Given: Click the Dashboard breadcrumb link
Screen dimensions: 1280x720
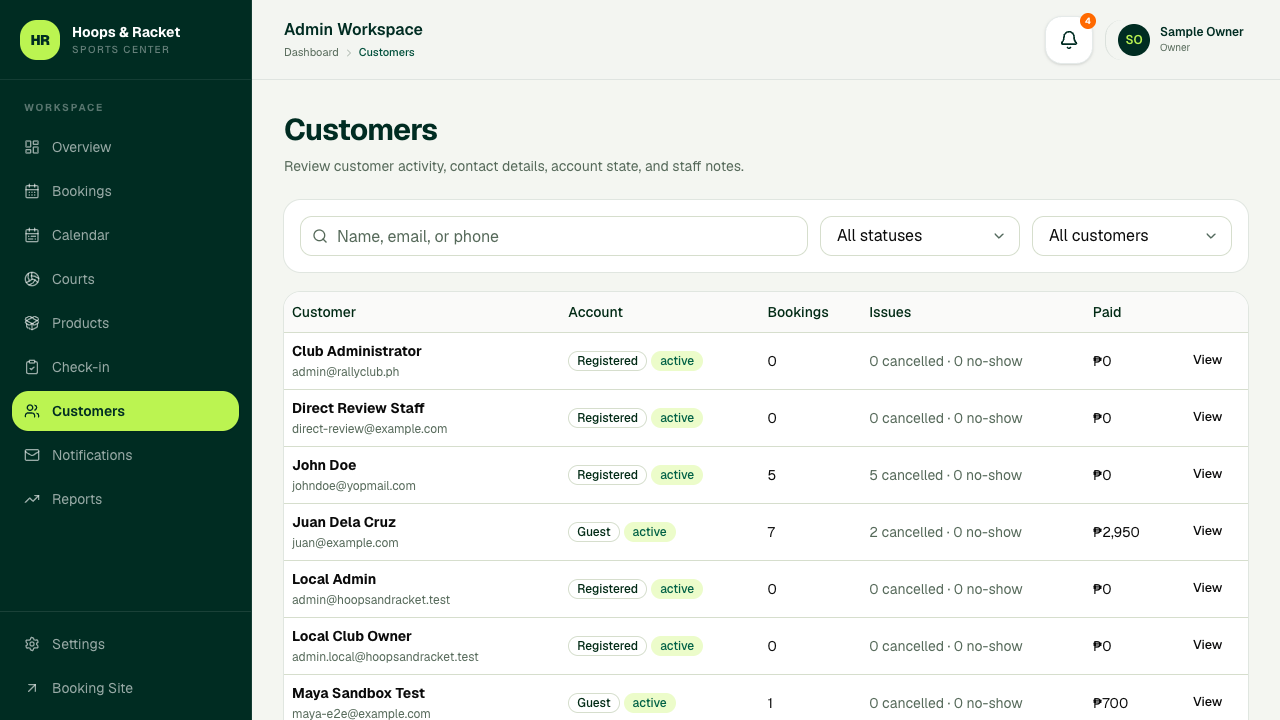Looking at the screenshot, I should click(311, 52).
